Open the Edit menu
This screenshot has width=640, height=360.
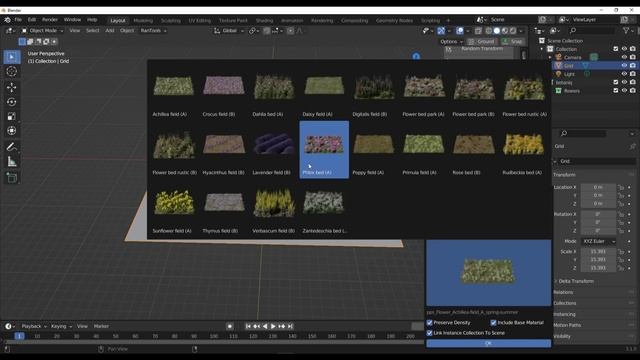(32, 20)
